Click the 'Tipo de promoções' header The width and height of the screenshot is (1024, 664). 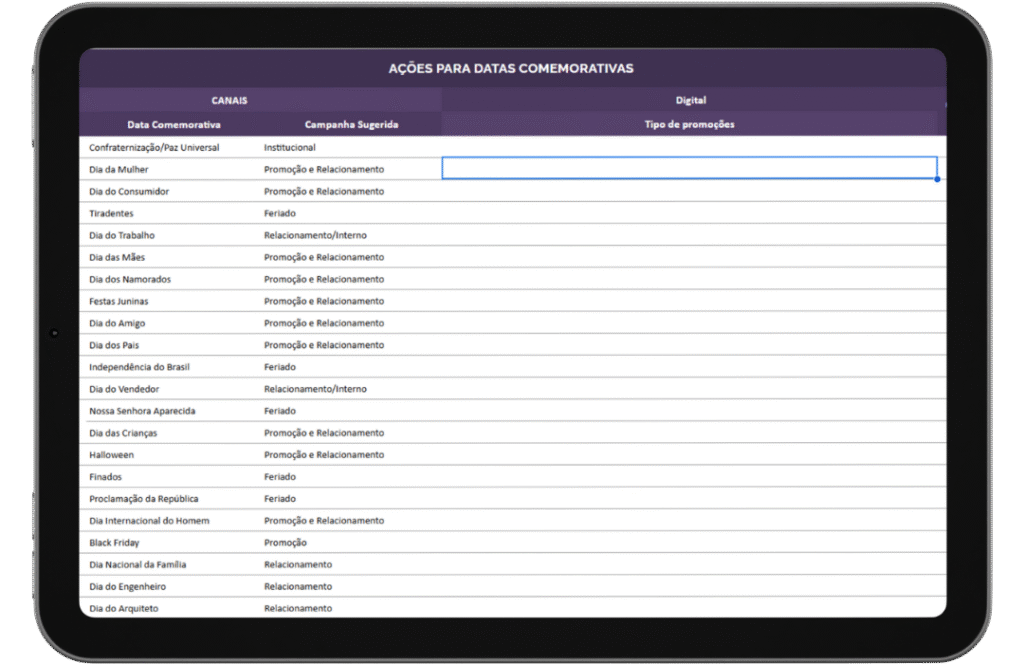point(690,125)
